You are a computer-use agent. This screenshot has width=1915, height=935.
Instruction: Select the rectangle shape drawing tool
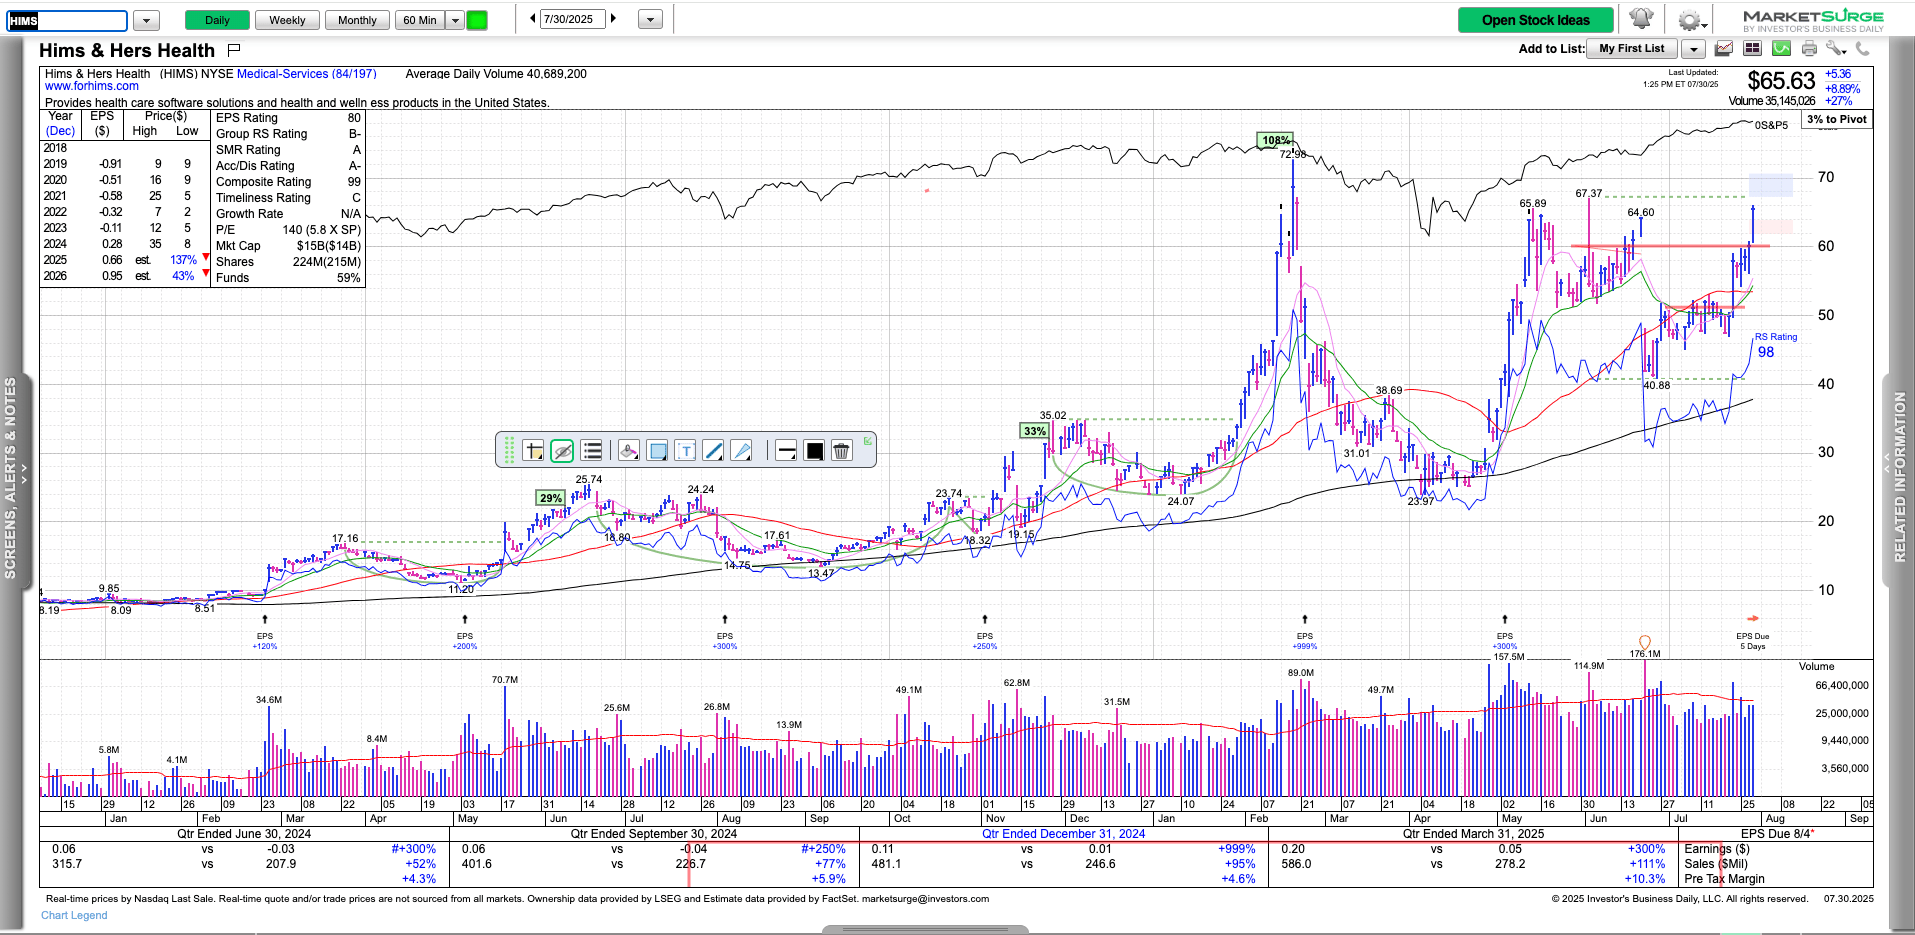click(x=657, y=451)
